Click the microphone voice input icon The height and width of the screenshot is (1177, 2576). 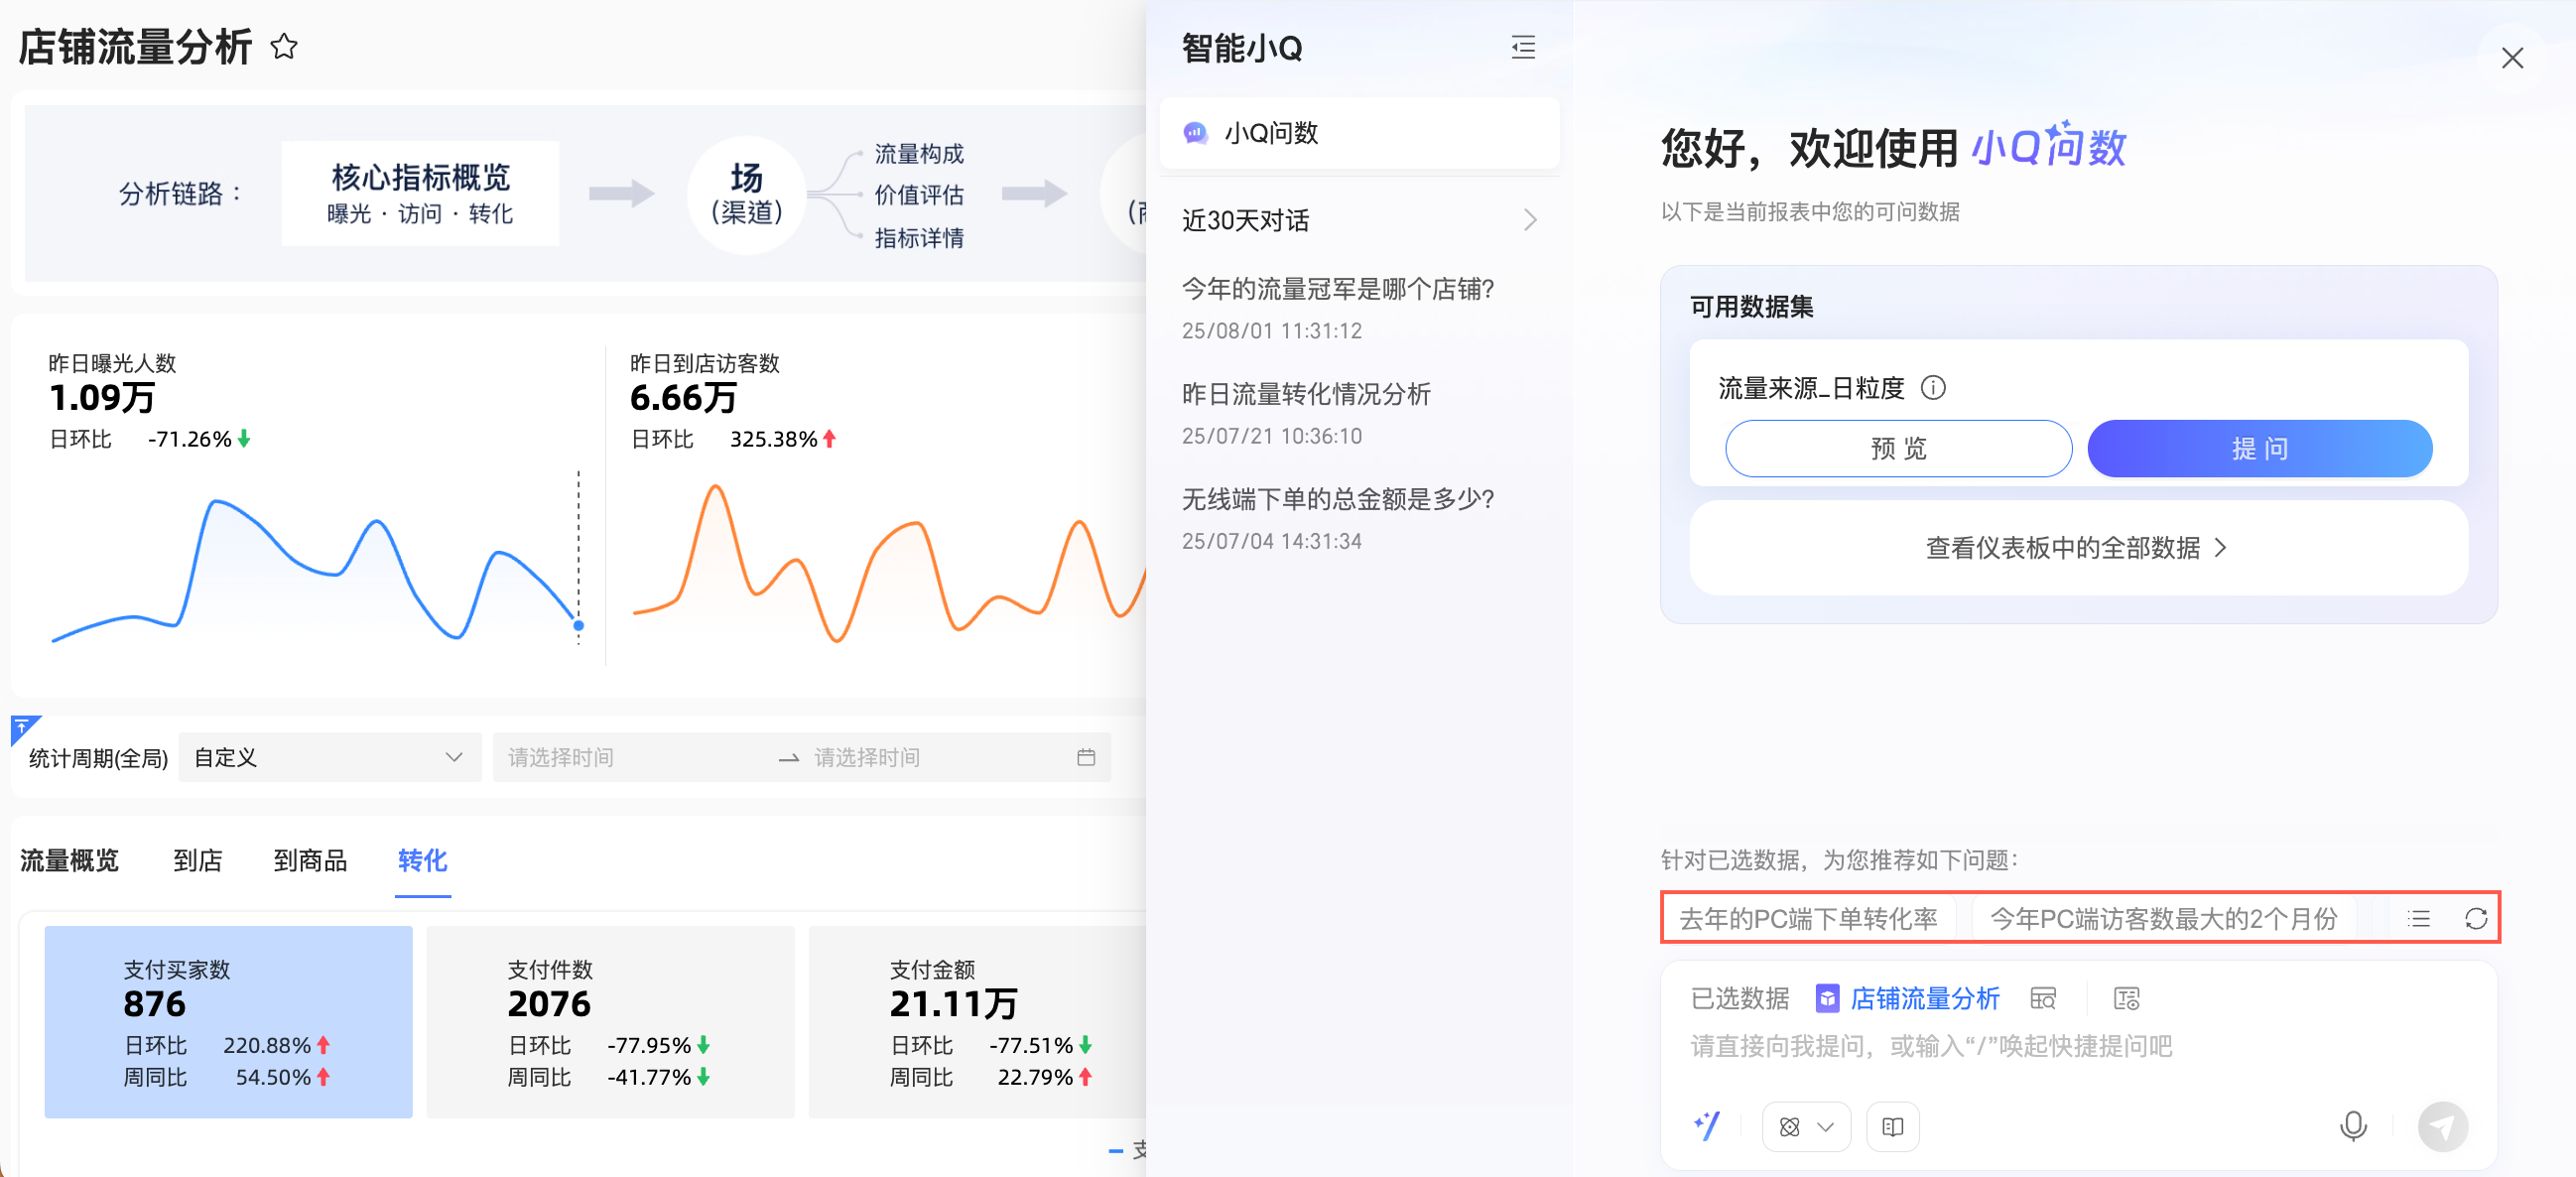2353,1126
